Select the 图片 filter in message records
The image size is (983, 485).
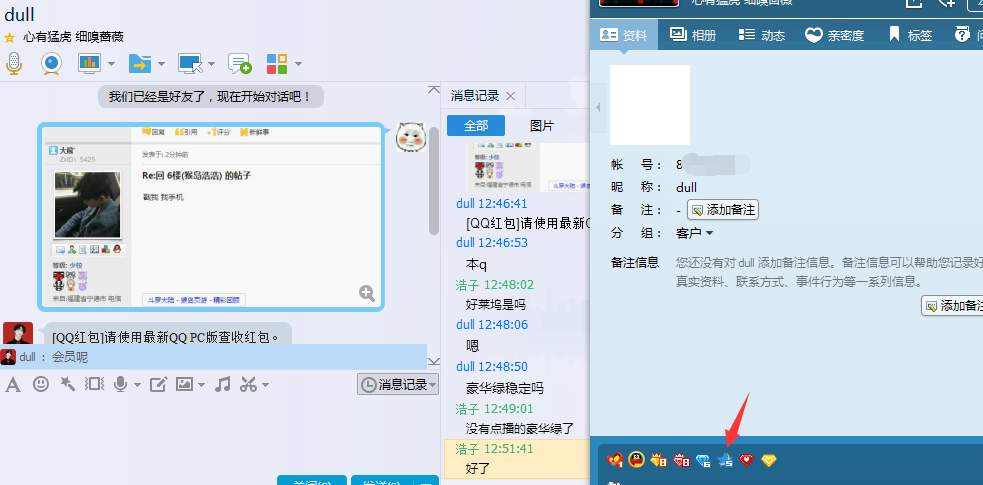pos(542,125)
